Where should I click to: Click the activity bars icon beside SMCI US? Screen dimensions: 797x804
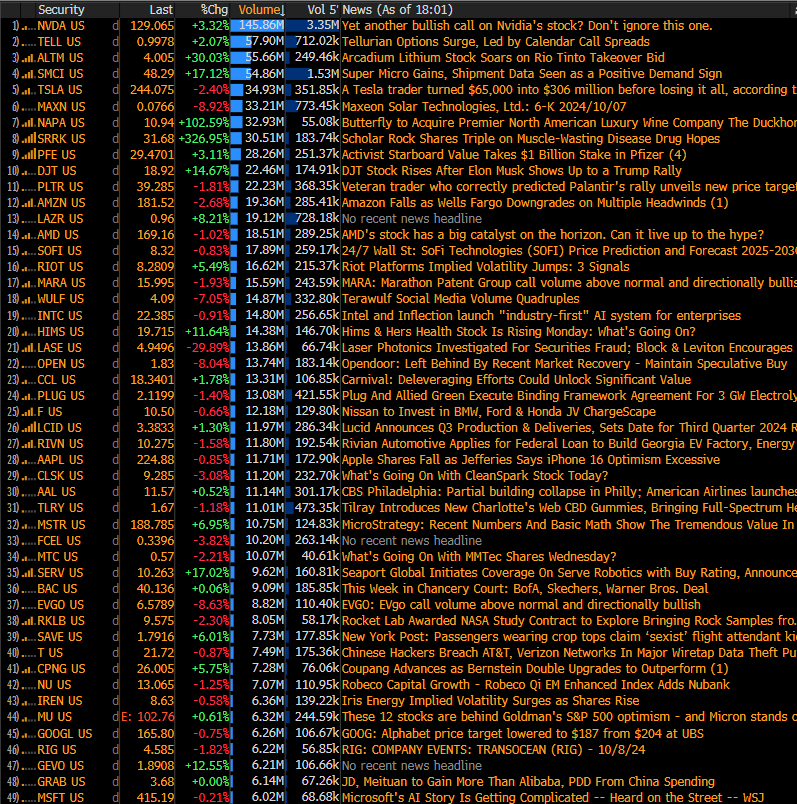[28, 74]
